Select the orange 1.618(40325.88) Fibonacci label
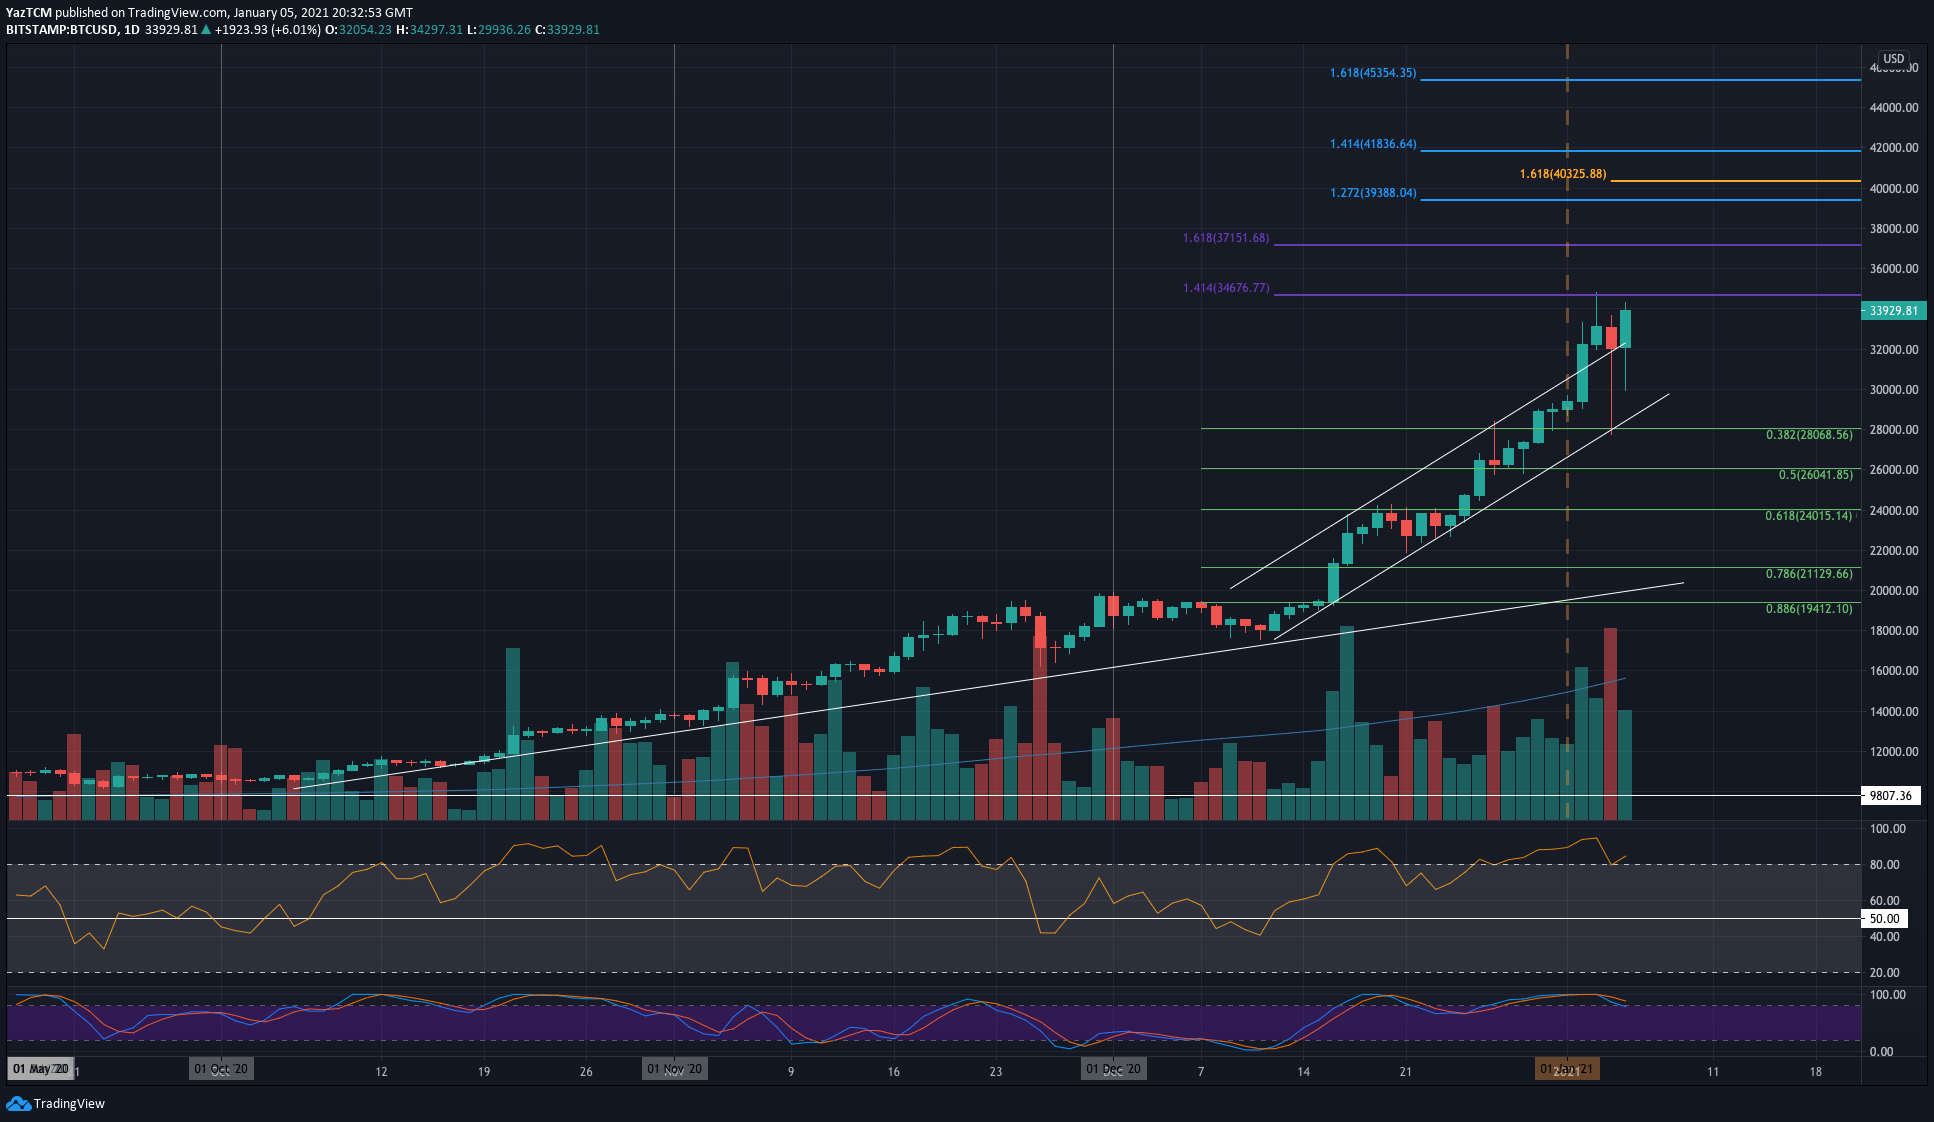Viewport: 1934px width, 1122px height. [1563, 174]
